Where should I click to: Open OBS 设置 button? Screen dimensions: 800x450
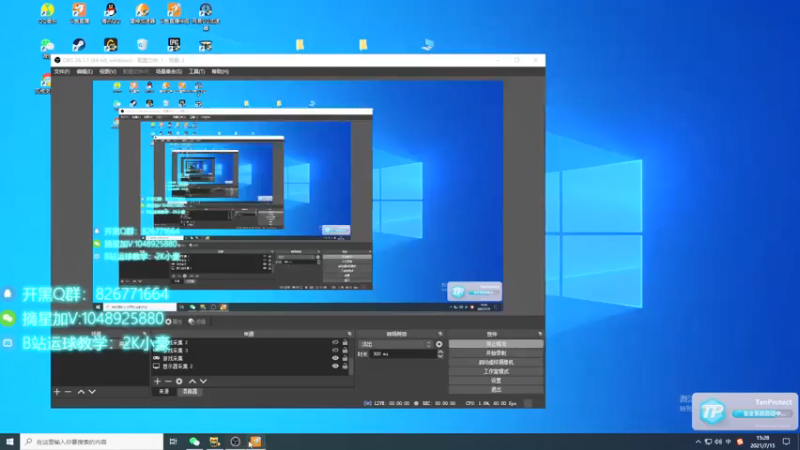[x=496, y=381]
